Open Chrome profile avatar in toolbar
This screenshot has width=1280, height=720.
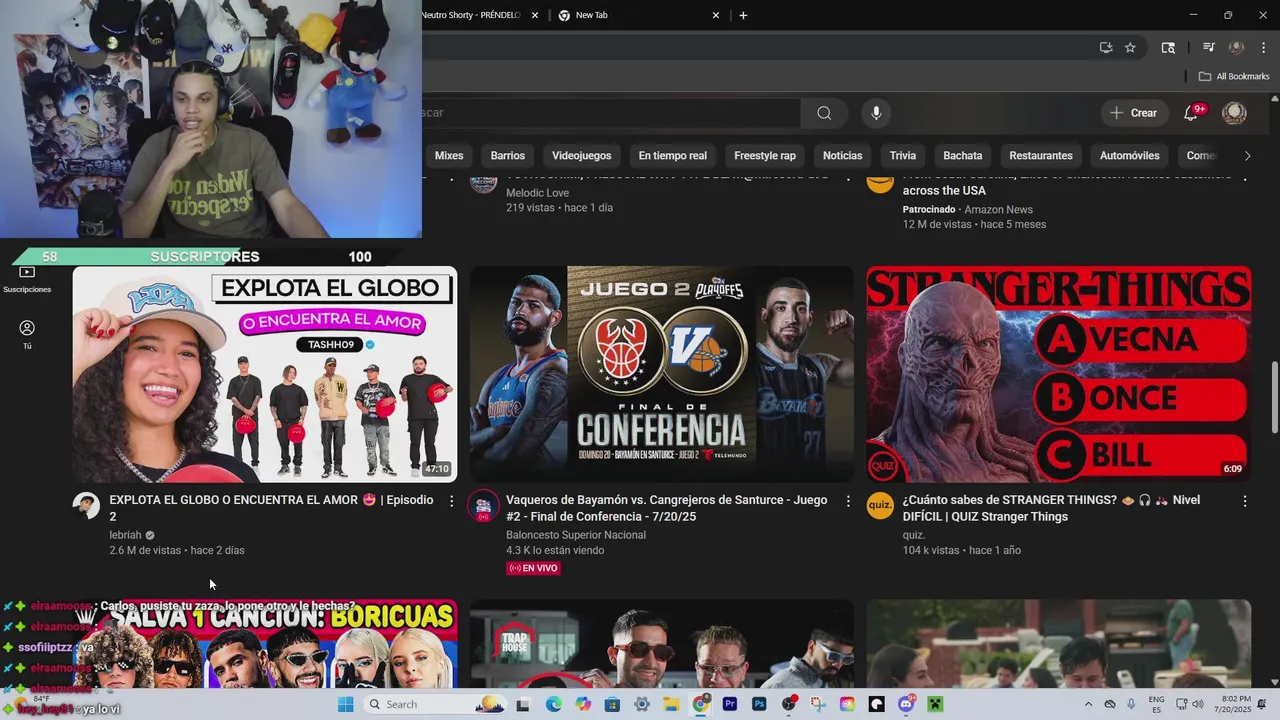(1236, 47)
